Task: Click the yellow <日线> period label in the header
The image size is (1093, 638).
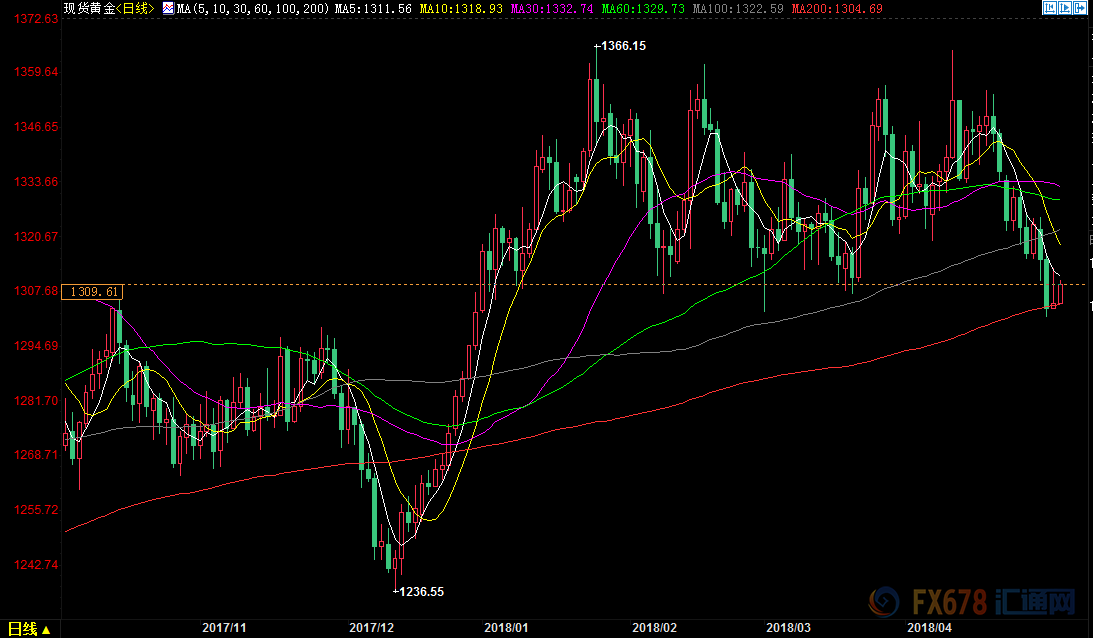Action: click(135, 8)
